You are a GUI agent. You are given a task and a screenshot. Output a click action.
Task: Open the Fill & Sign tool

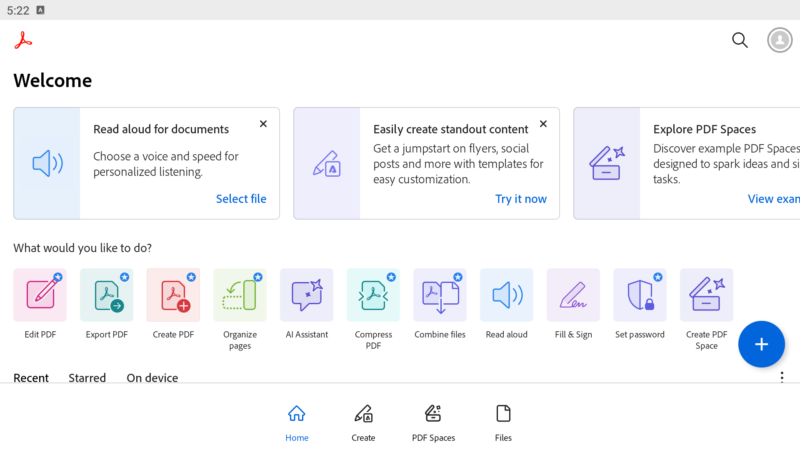click(573, 295)
